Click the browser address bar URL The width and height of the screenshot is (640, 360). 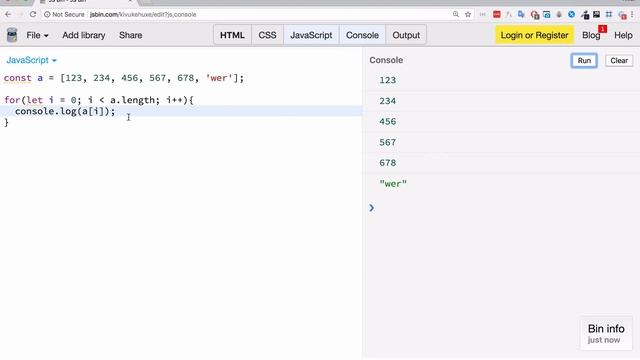pyautogui.click(x=143, y=14)
